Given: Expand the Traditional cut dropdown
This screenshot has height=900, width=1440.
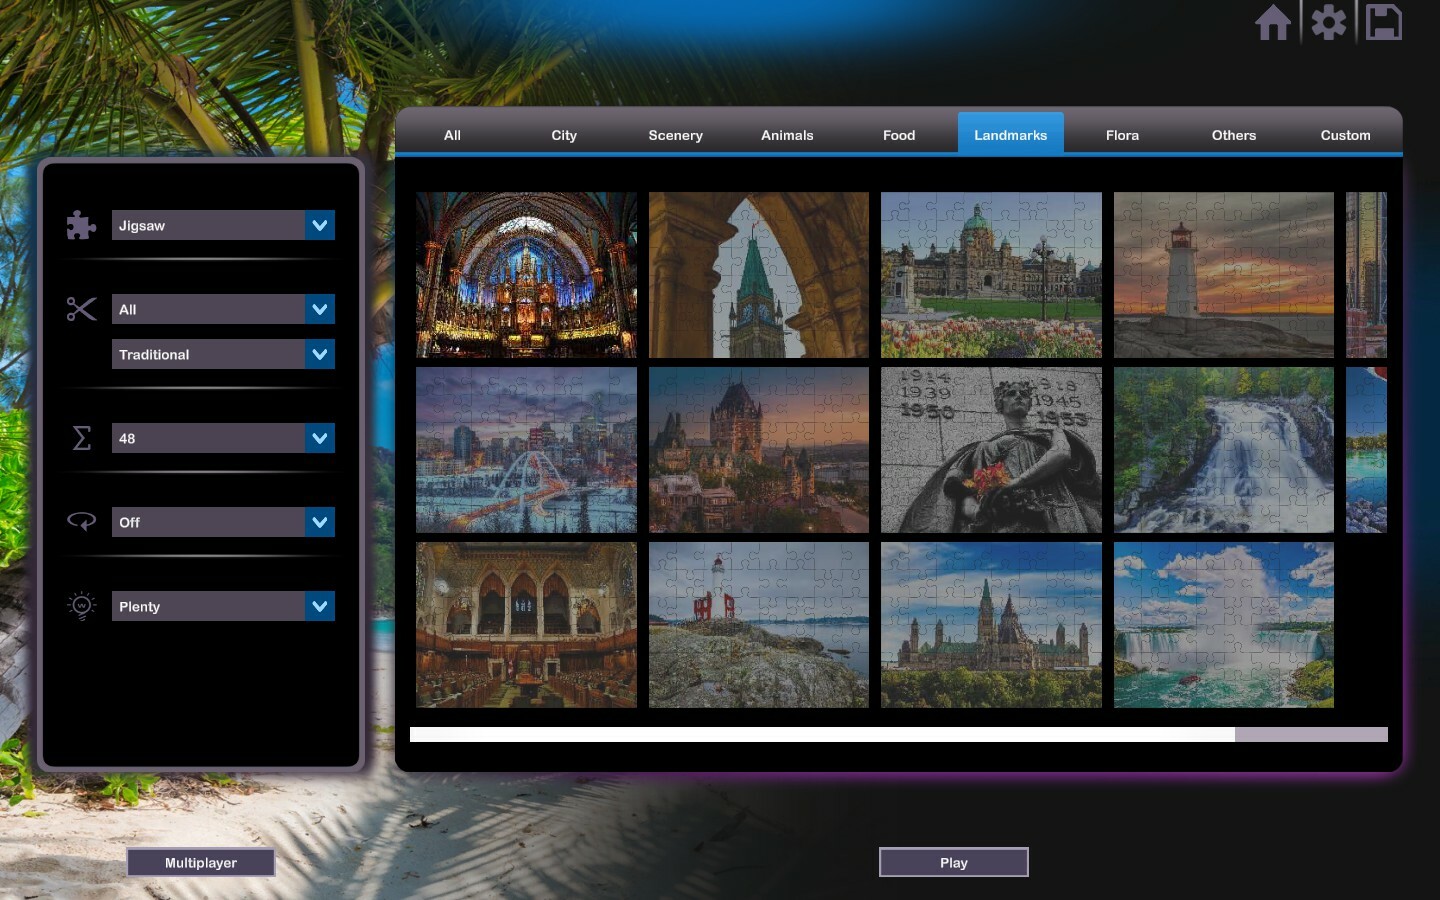Looking at the screenshot, I should 222,354.
